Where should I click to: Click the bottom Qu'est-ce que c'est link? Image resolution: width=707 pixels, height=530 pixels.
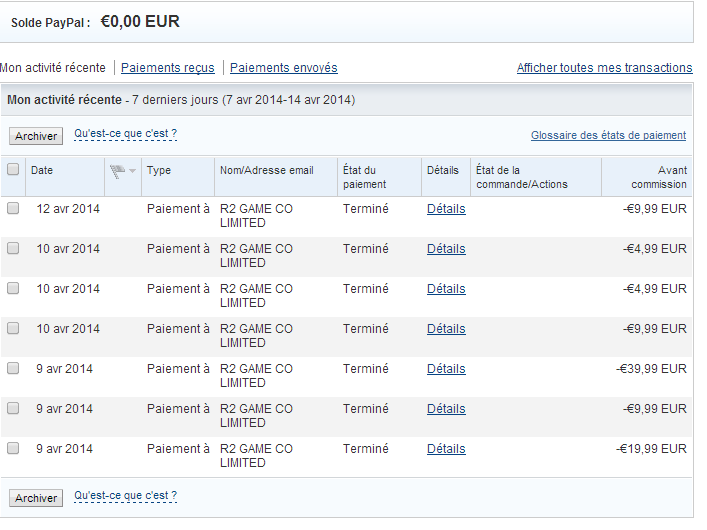(x=125, y=495)
